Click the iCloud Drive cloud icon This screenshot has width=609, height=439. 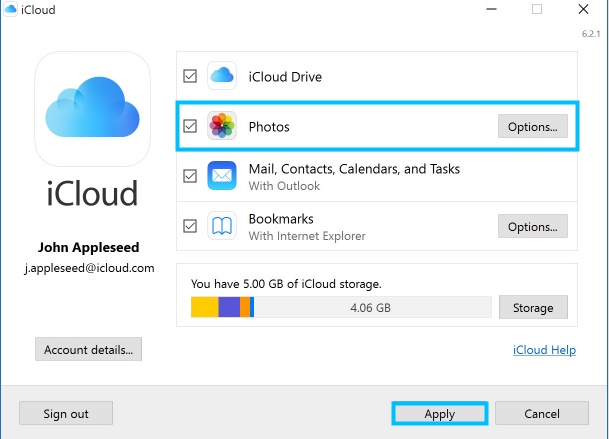[221, 77]
